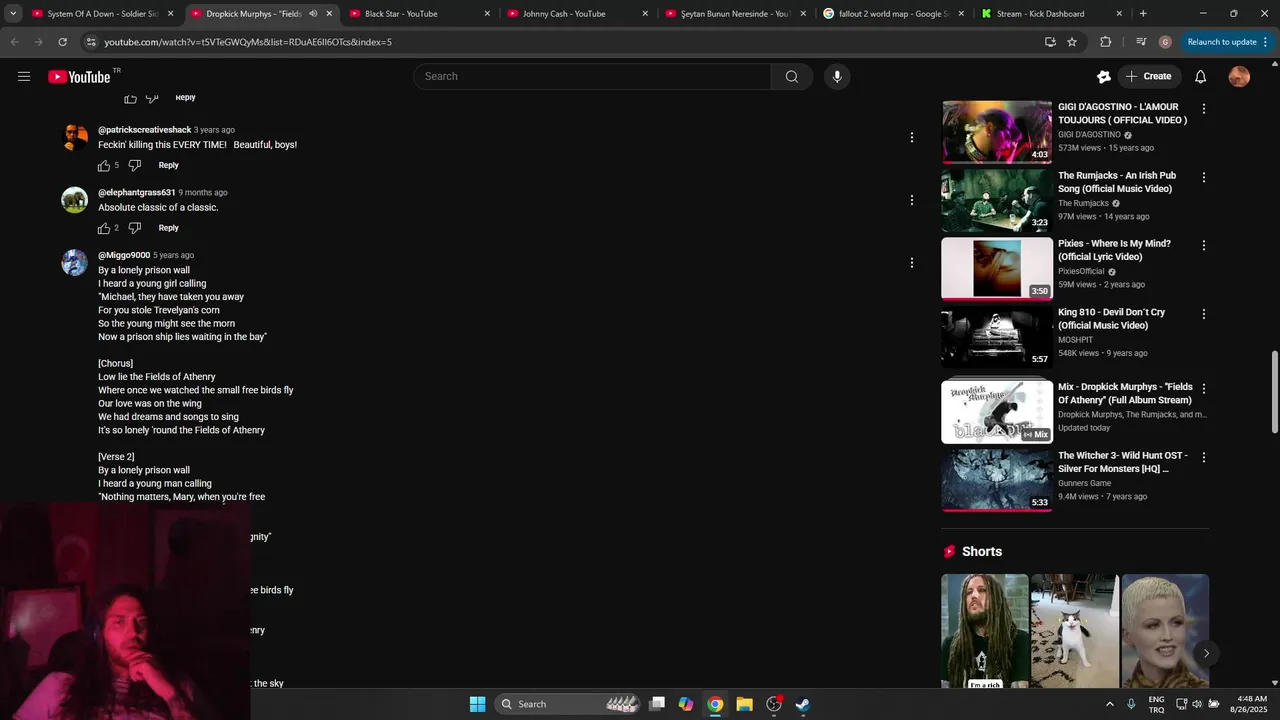Switch to fallout 2 world map tab

click(884, 14)
